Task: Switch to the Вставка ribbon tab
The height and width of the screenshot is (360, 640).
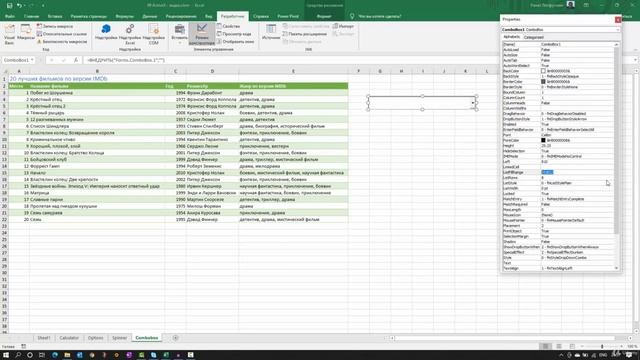Action: [x=55, y=16]
